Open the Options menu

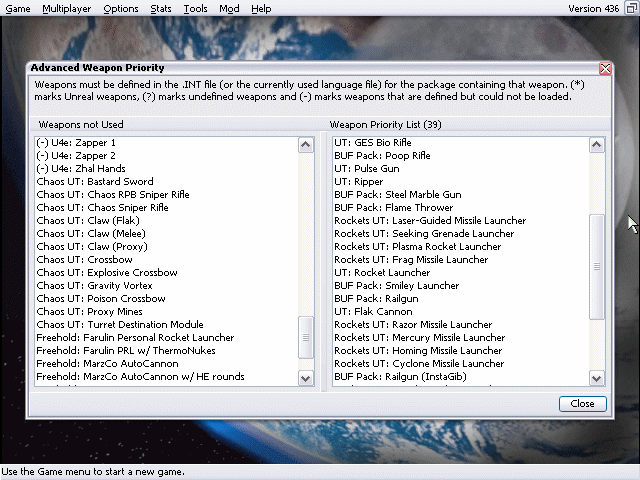point(121,9)
